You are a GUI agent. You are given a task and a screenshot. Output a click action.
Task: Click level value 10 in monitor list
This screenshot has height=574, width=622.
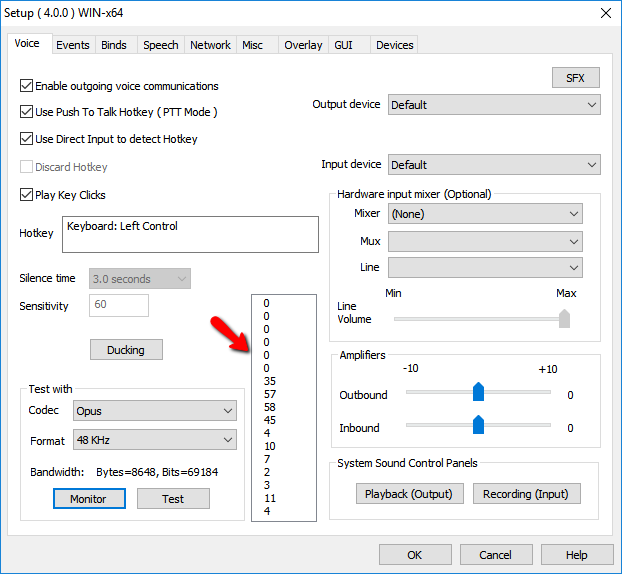tap(270, 446)
